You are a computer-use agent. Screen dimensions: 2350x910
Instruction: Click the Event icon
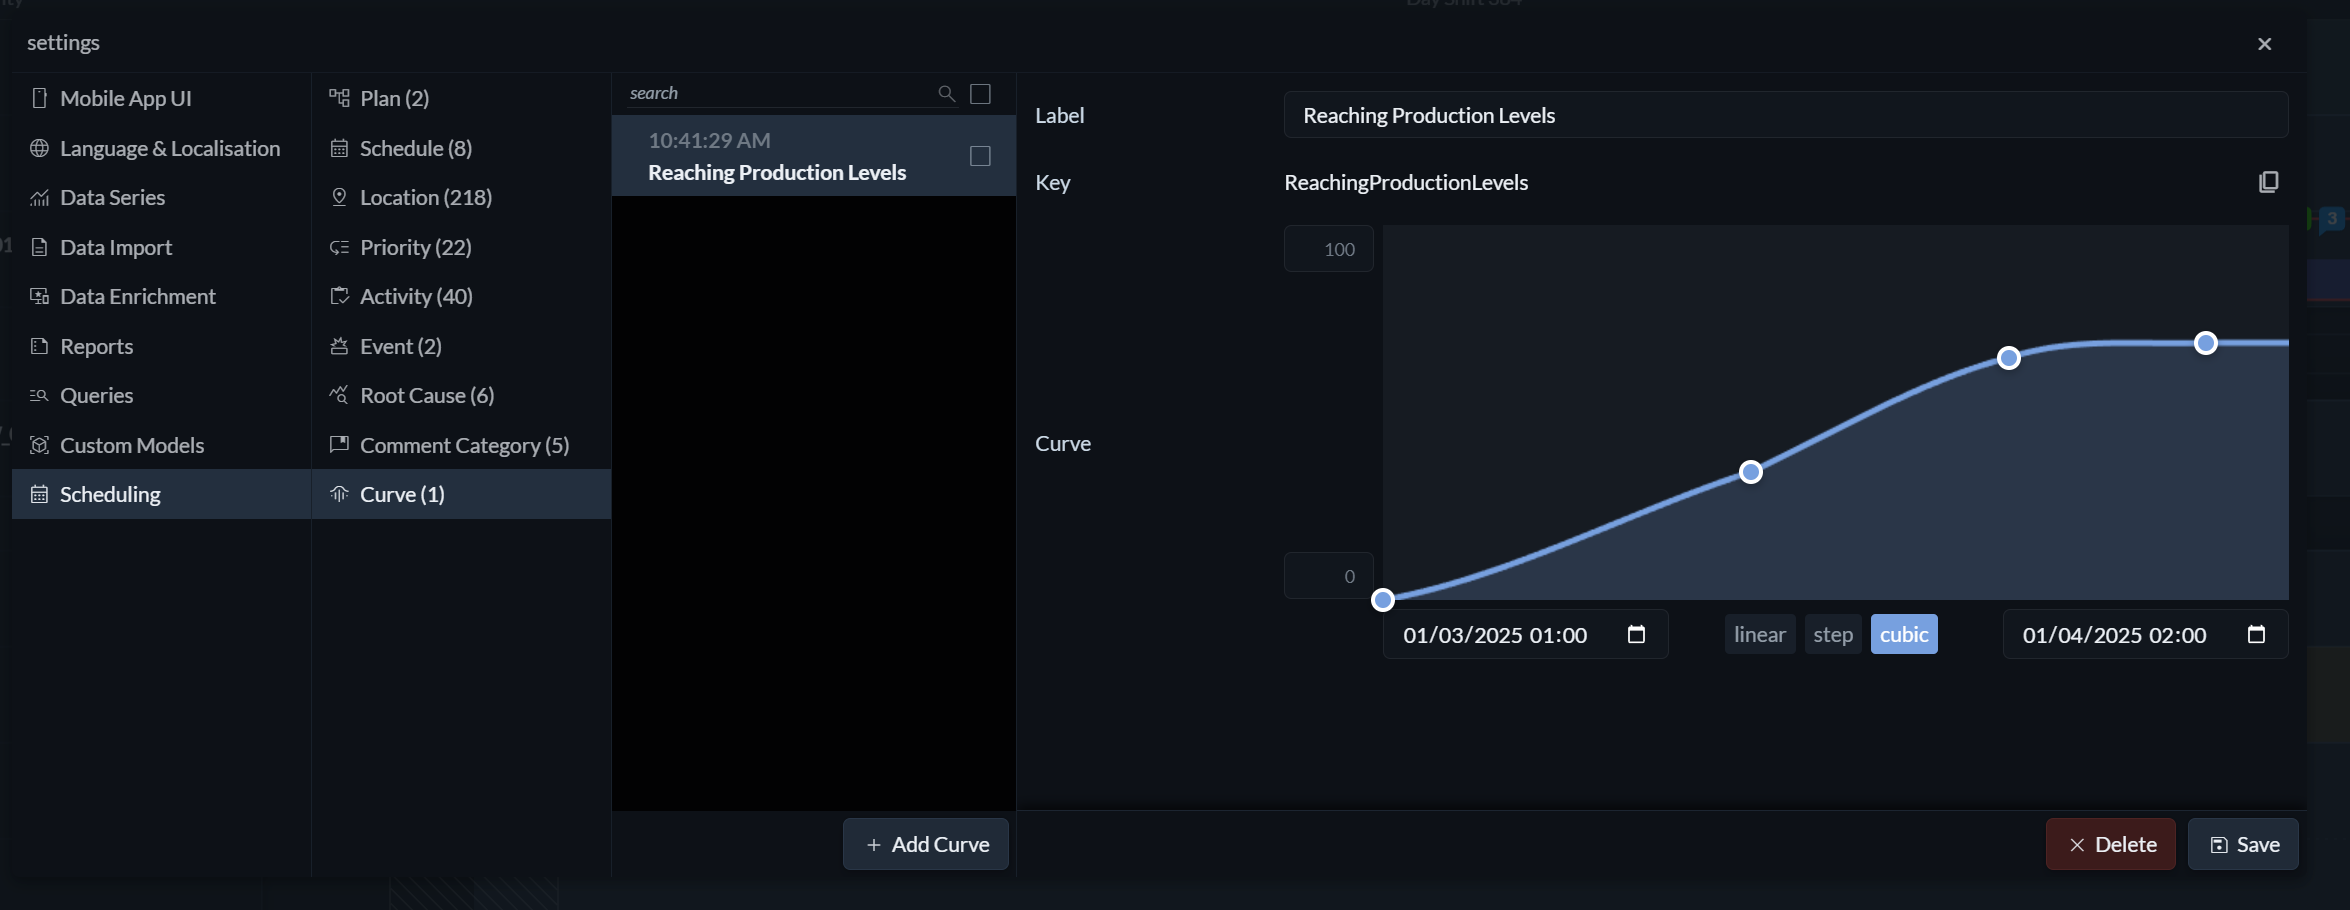pyautogui.click(x=339, y=346)
